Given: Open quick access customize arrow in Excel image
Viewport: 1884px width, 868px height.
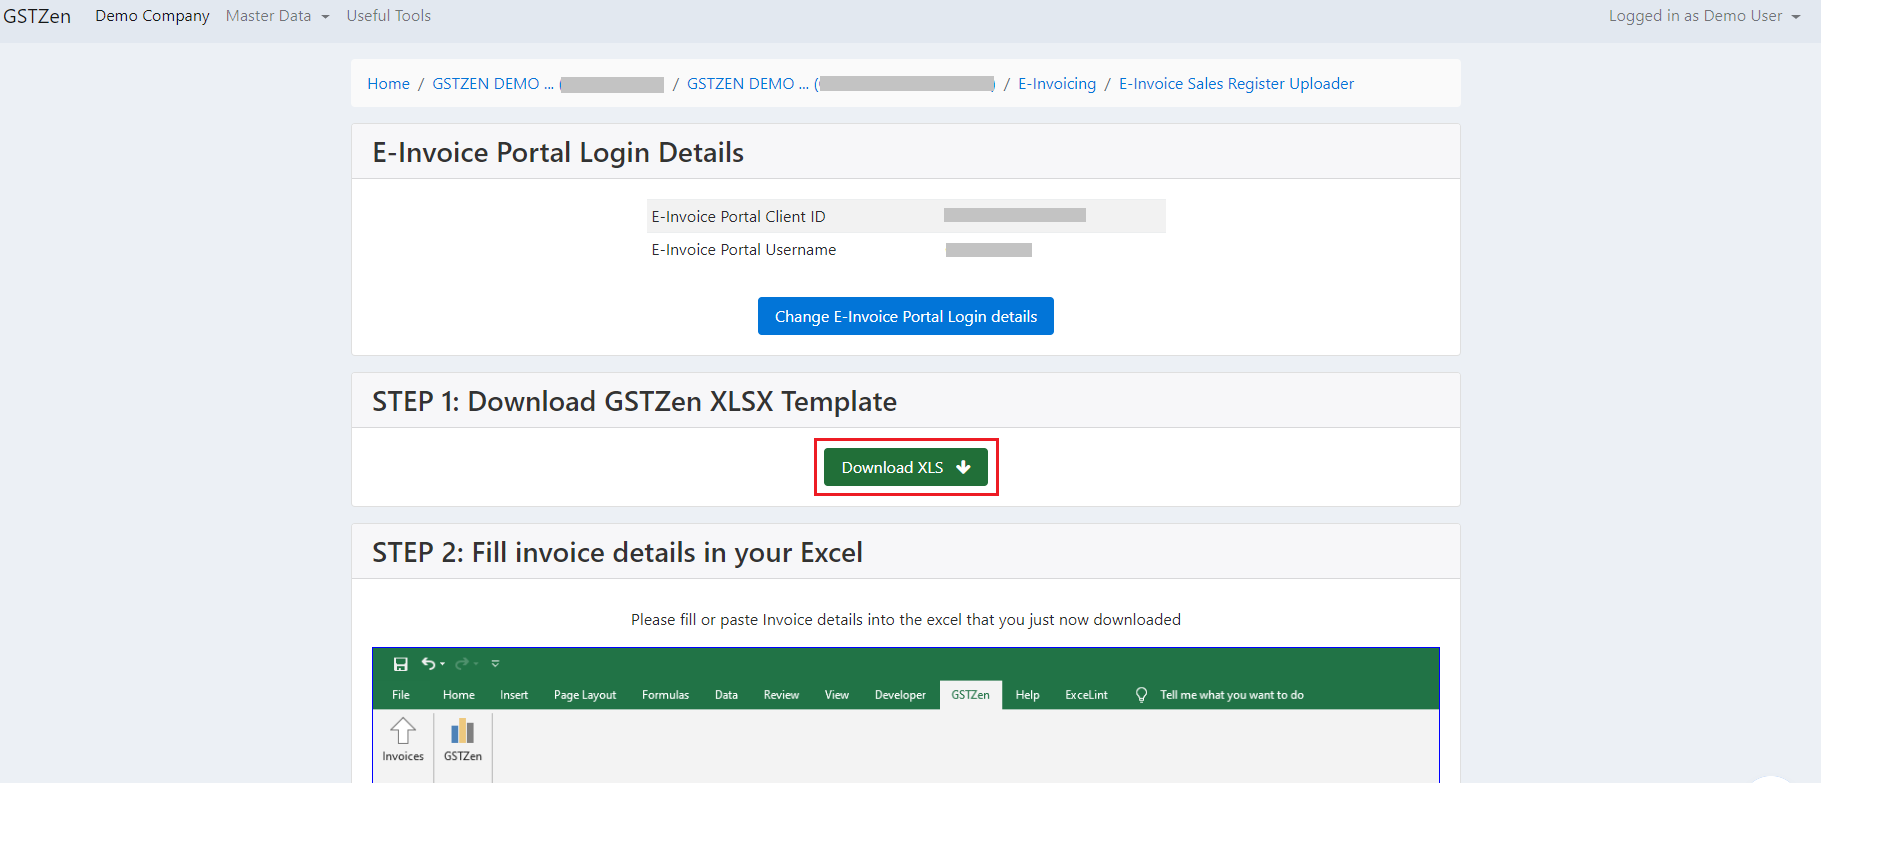Looking at the screenshot, I should coord(495,664).
